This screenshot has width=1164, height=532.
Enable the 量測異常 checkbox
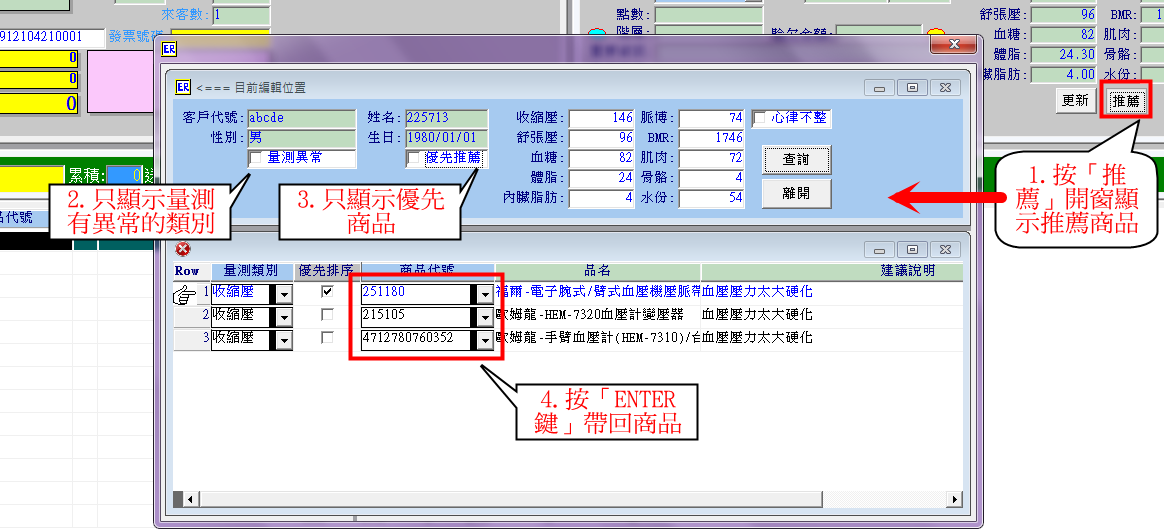pos(256,158)
